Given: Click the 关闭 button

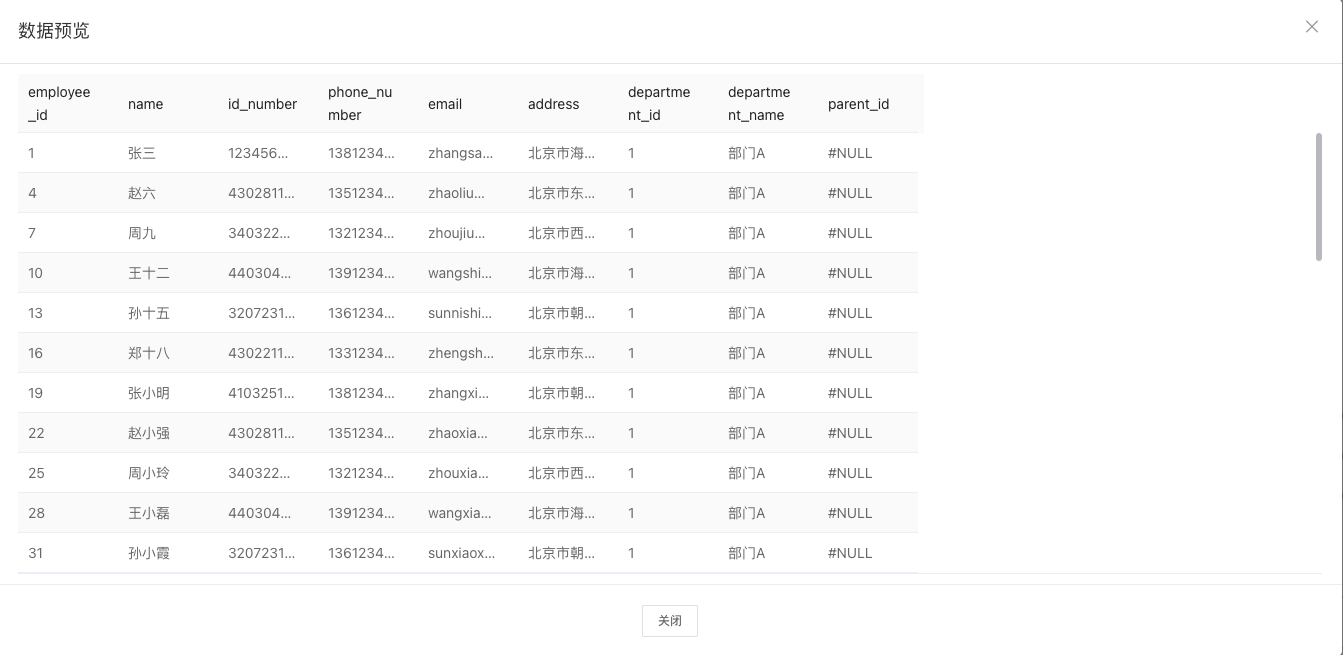Looking at the screenshot, I should coord(670,621).
